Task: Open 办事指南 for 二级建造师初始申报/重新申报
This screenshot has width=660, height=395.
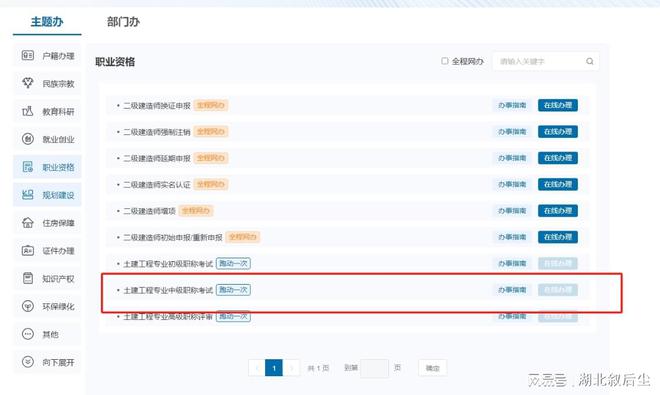Action: (512, 237)
